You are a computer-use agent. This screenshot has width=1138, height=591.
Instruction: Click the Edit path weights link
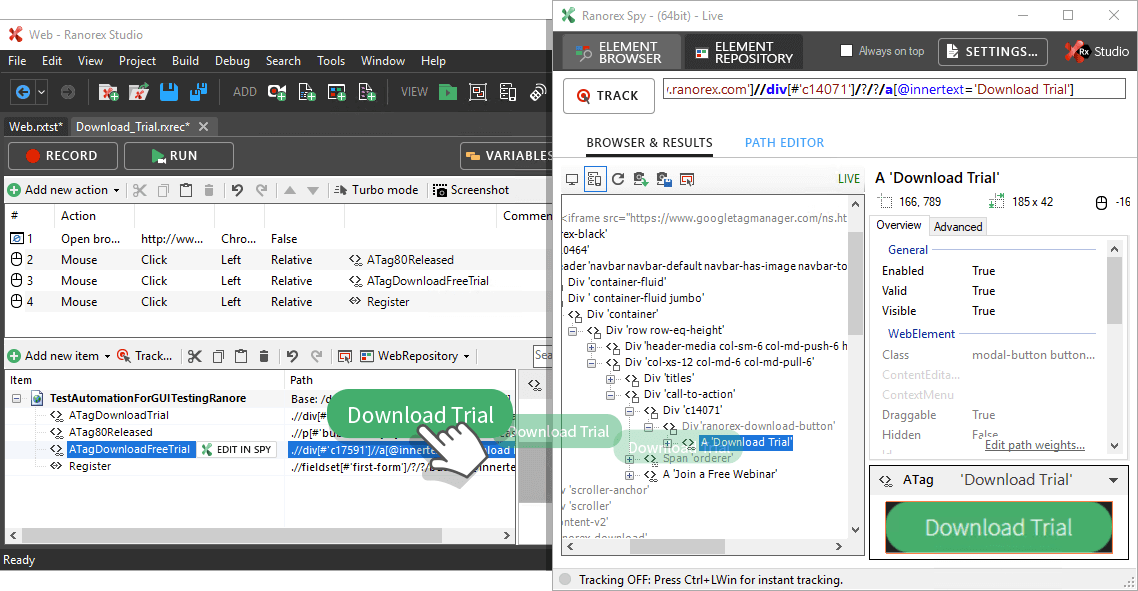(1035, 445)
